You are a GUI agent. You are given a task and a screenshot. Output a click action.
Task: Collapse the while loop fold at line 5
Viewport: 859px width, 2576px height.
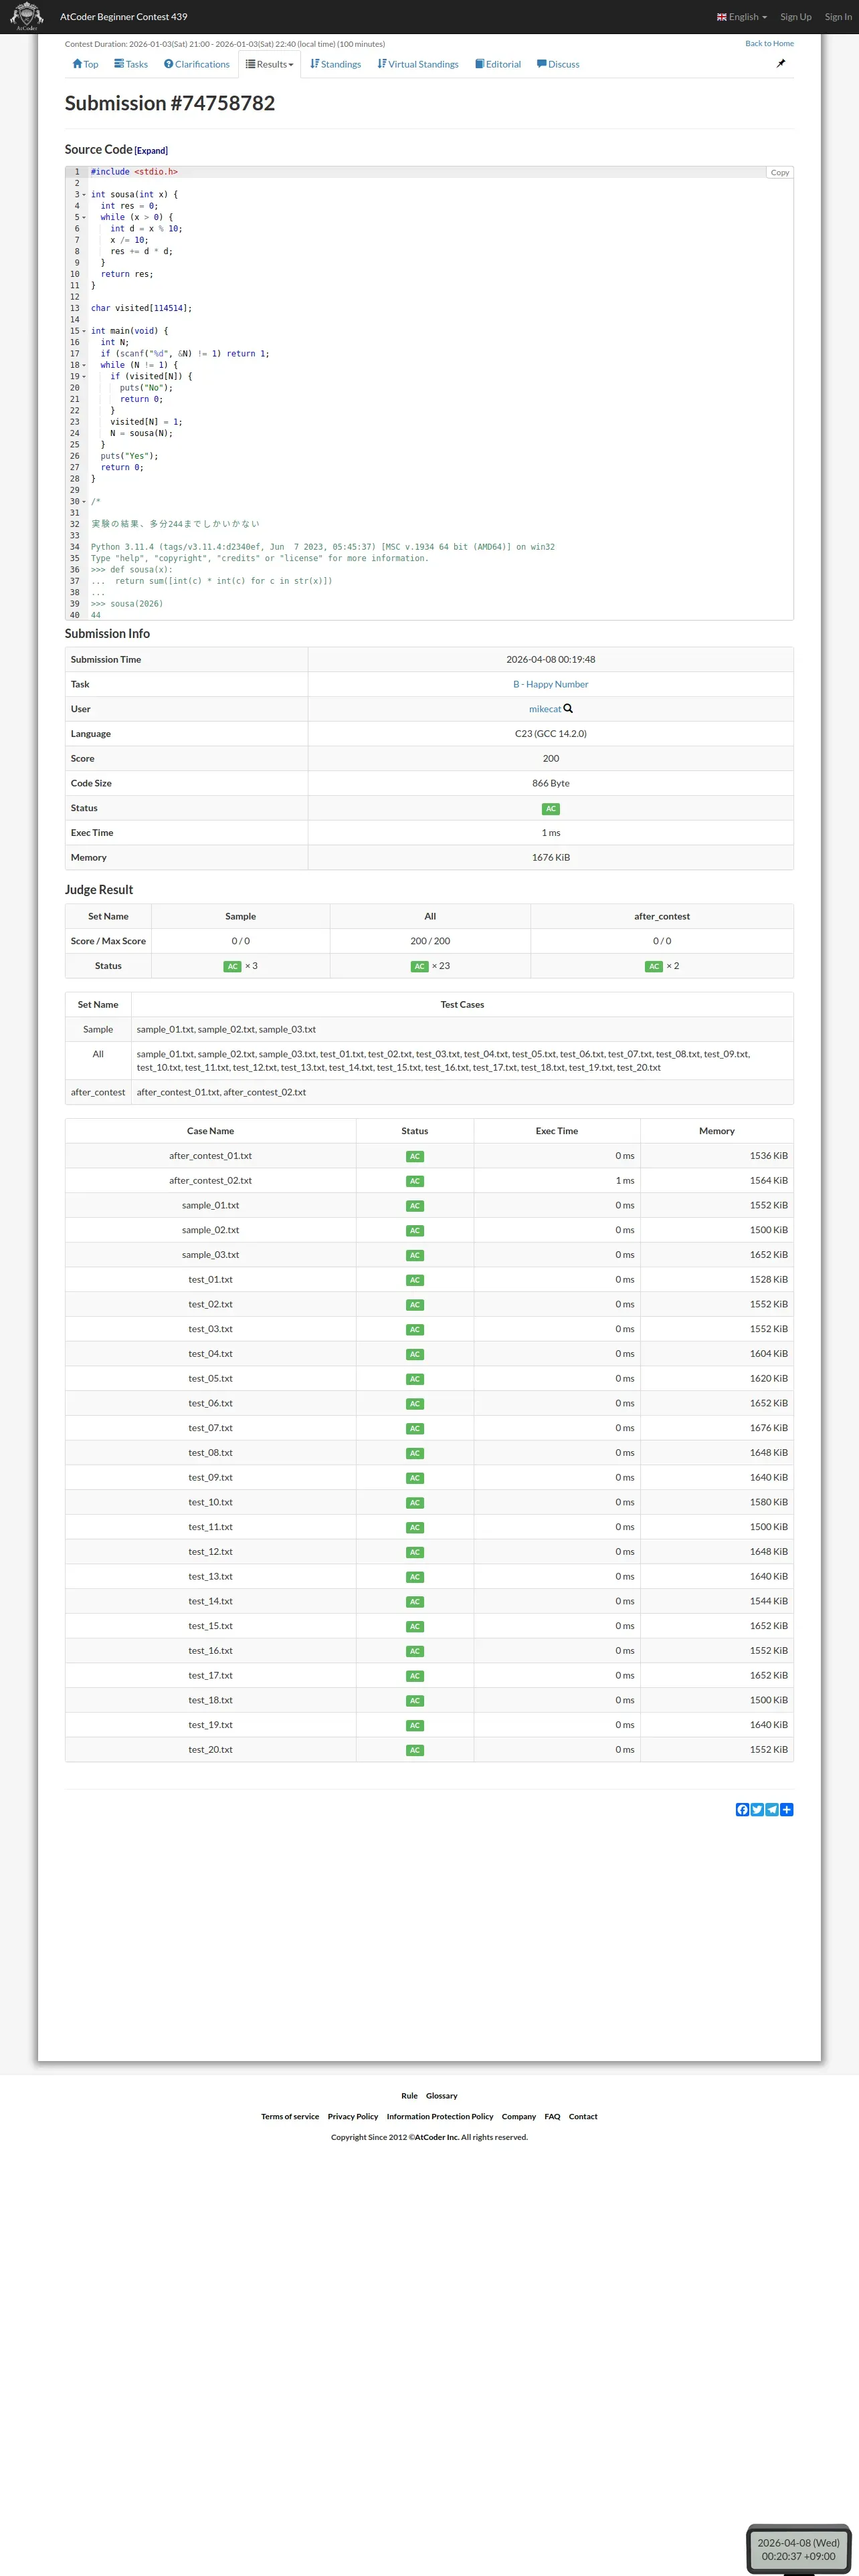coord(84,218)
